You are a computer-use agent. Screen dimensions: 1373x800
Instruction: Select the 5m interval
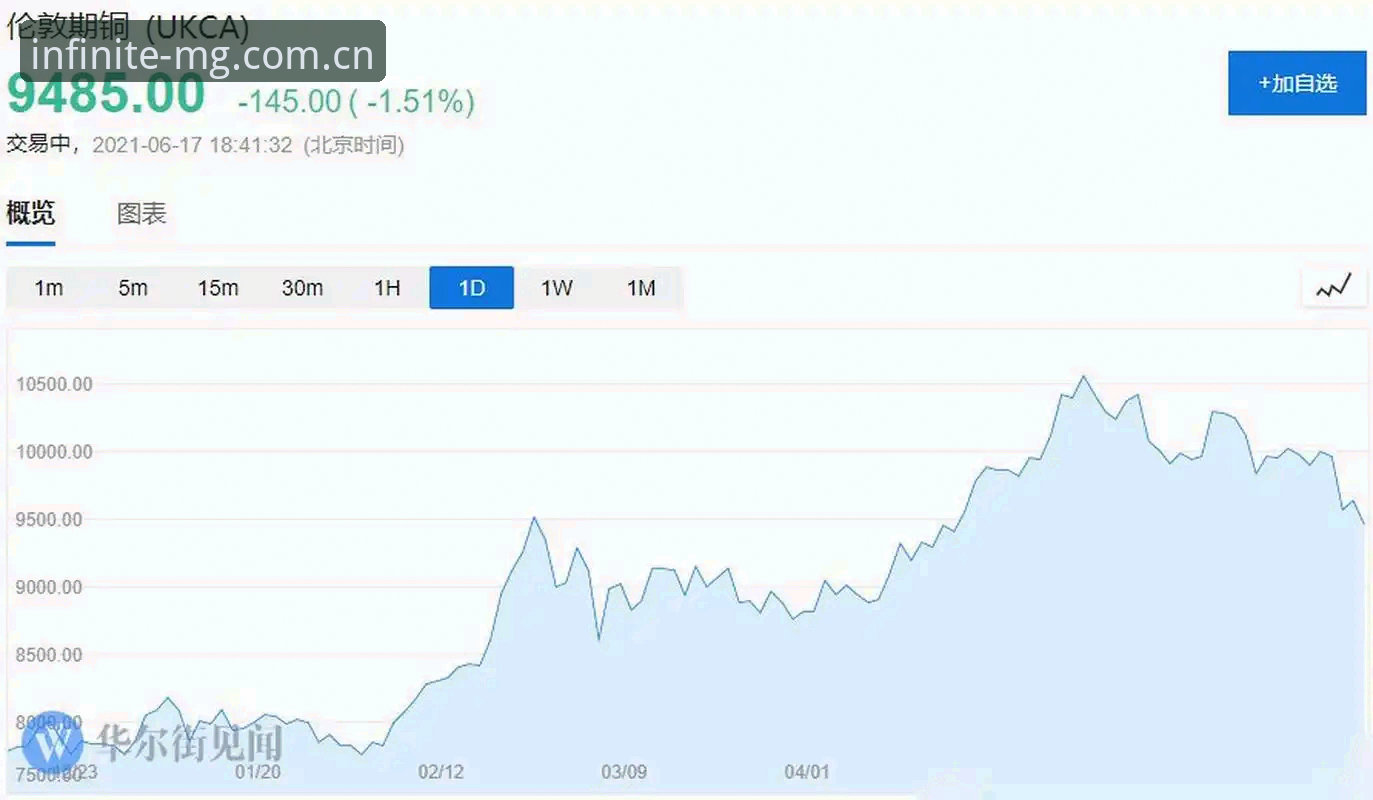pos(133,288)
